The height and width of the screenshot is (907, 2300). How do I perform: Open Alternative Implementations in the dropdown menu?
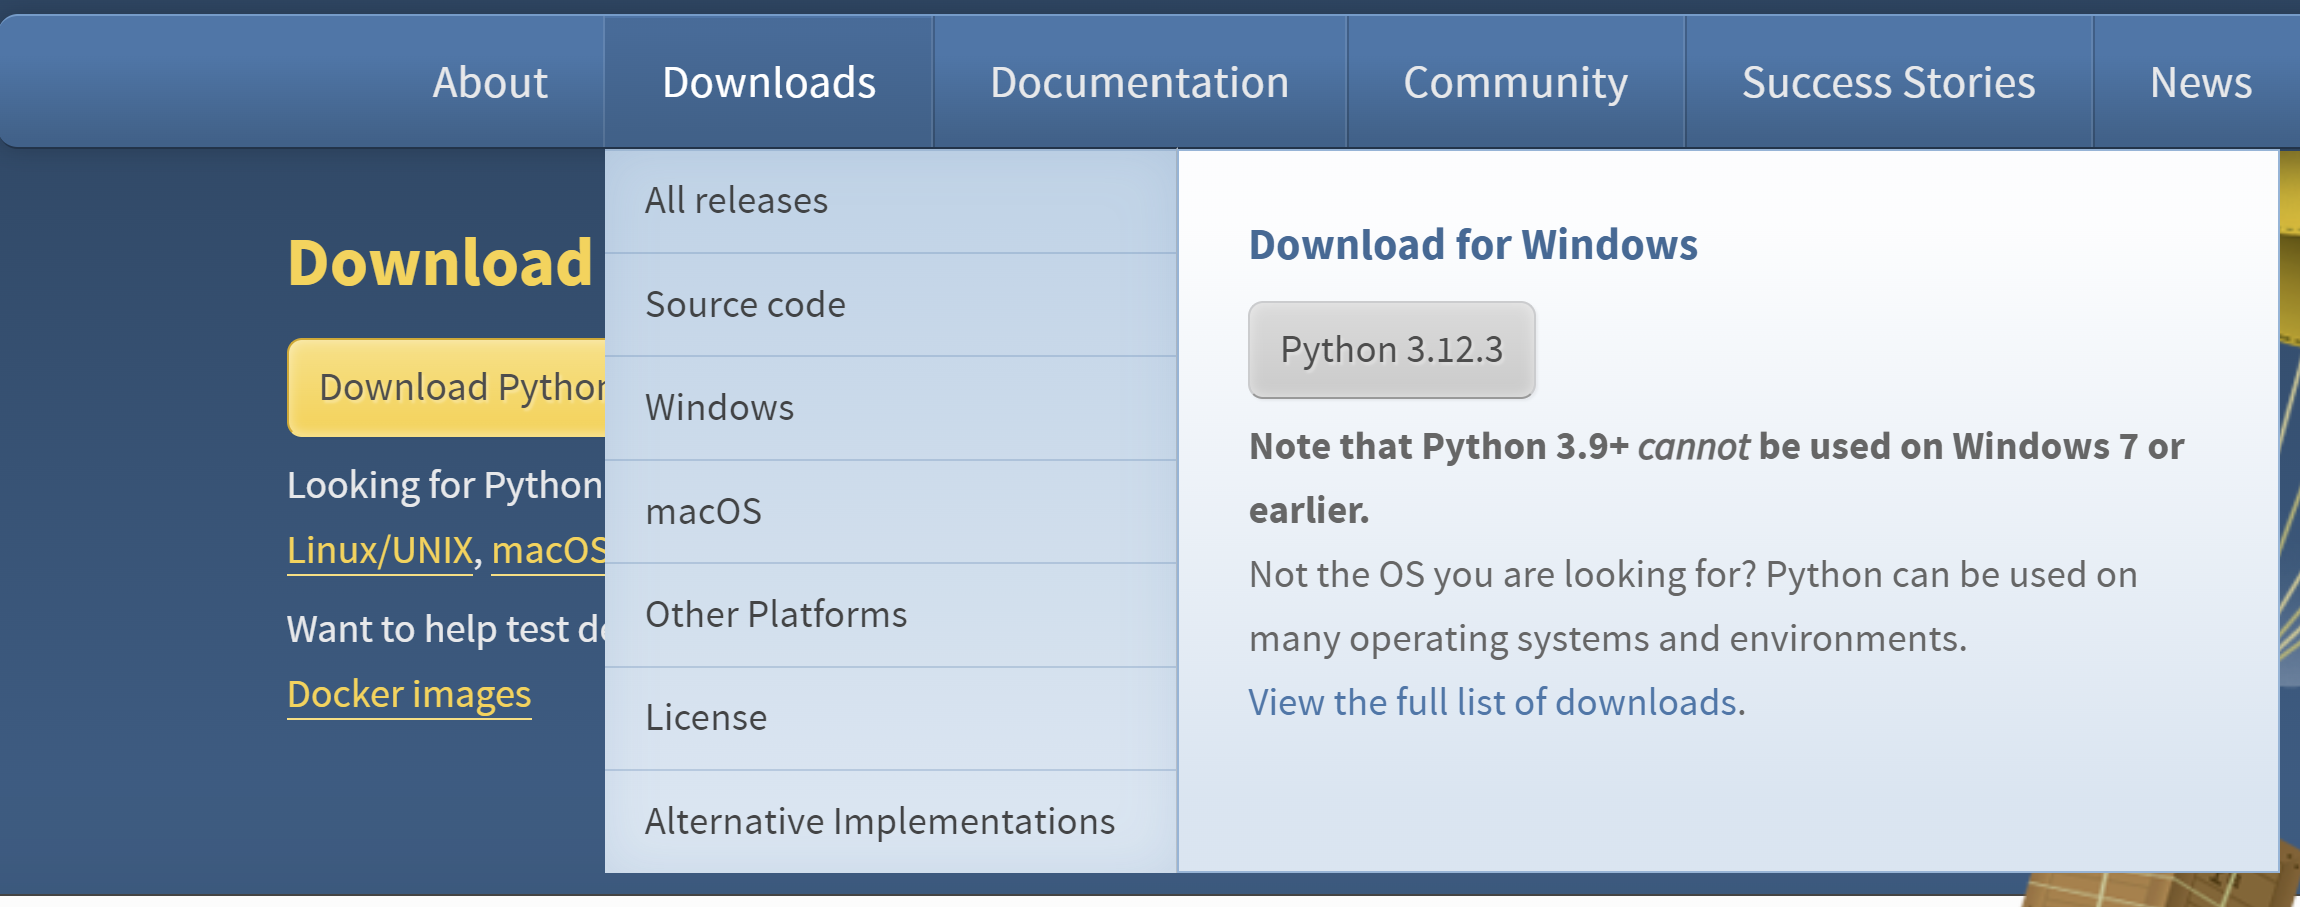tap(879, 822)
